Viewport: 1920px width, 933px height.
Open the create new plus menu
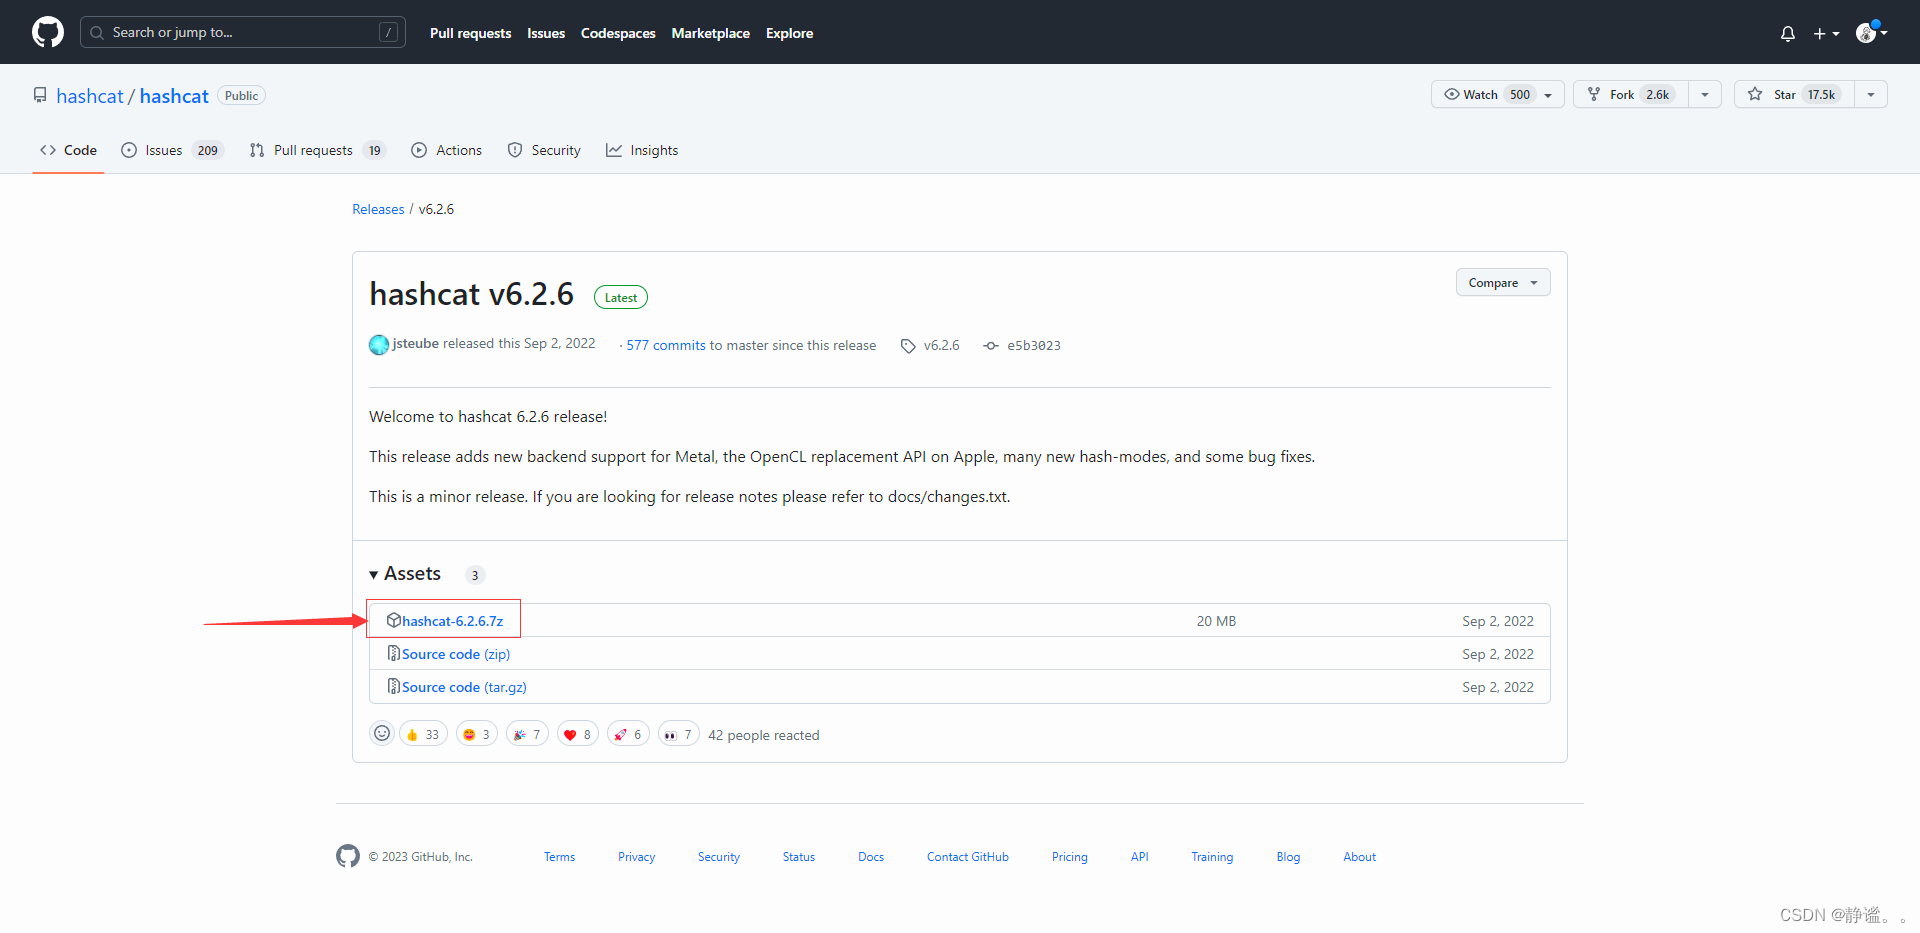pos(1826,33)
